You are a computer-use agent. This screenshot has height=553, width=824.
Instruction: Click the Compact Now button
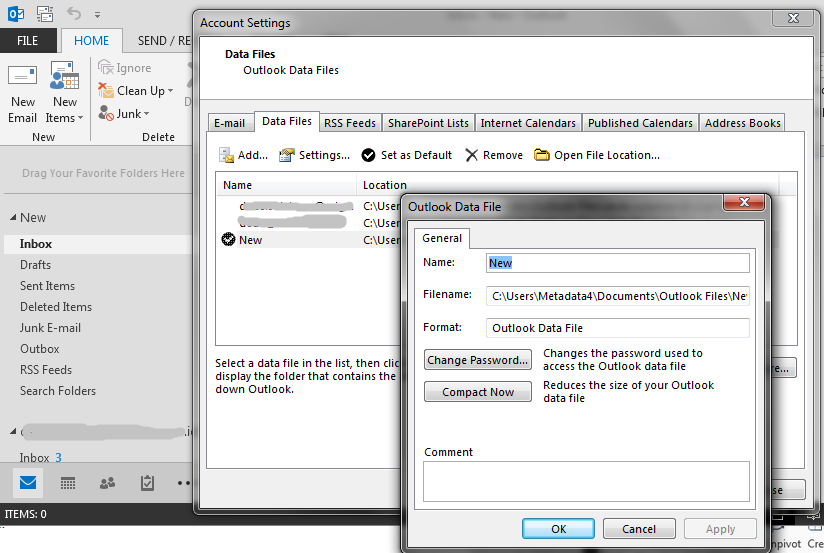tap(478, 392)
